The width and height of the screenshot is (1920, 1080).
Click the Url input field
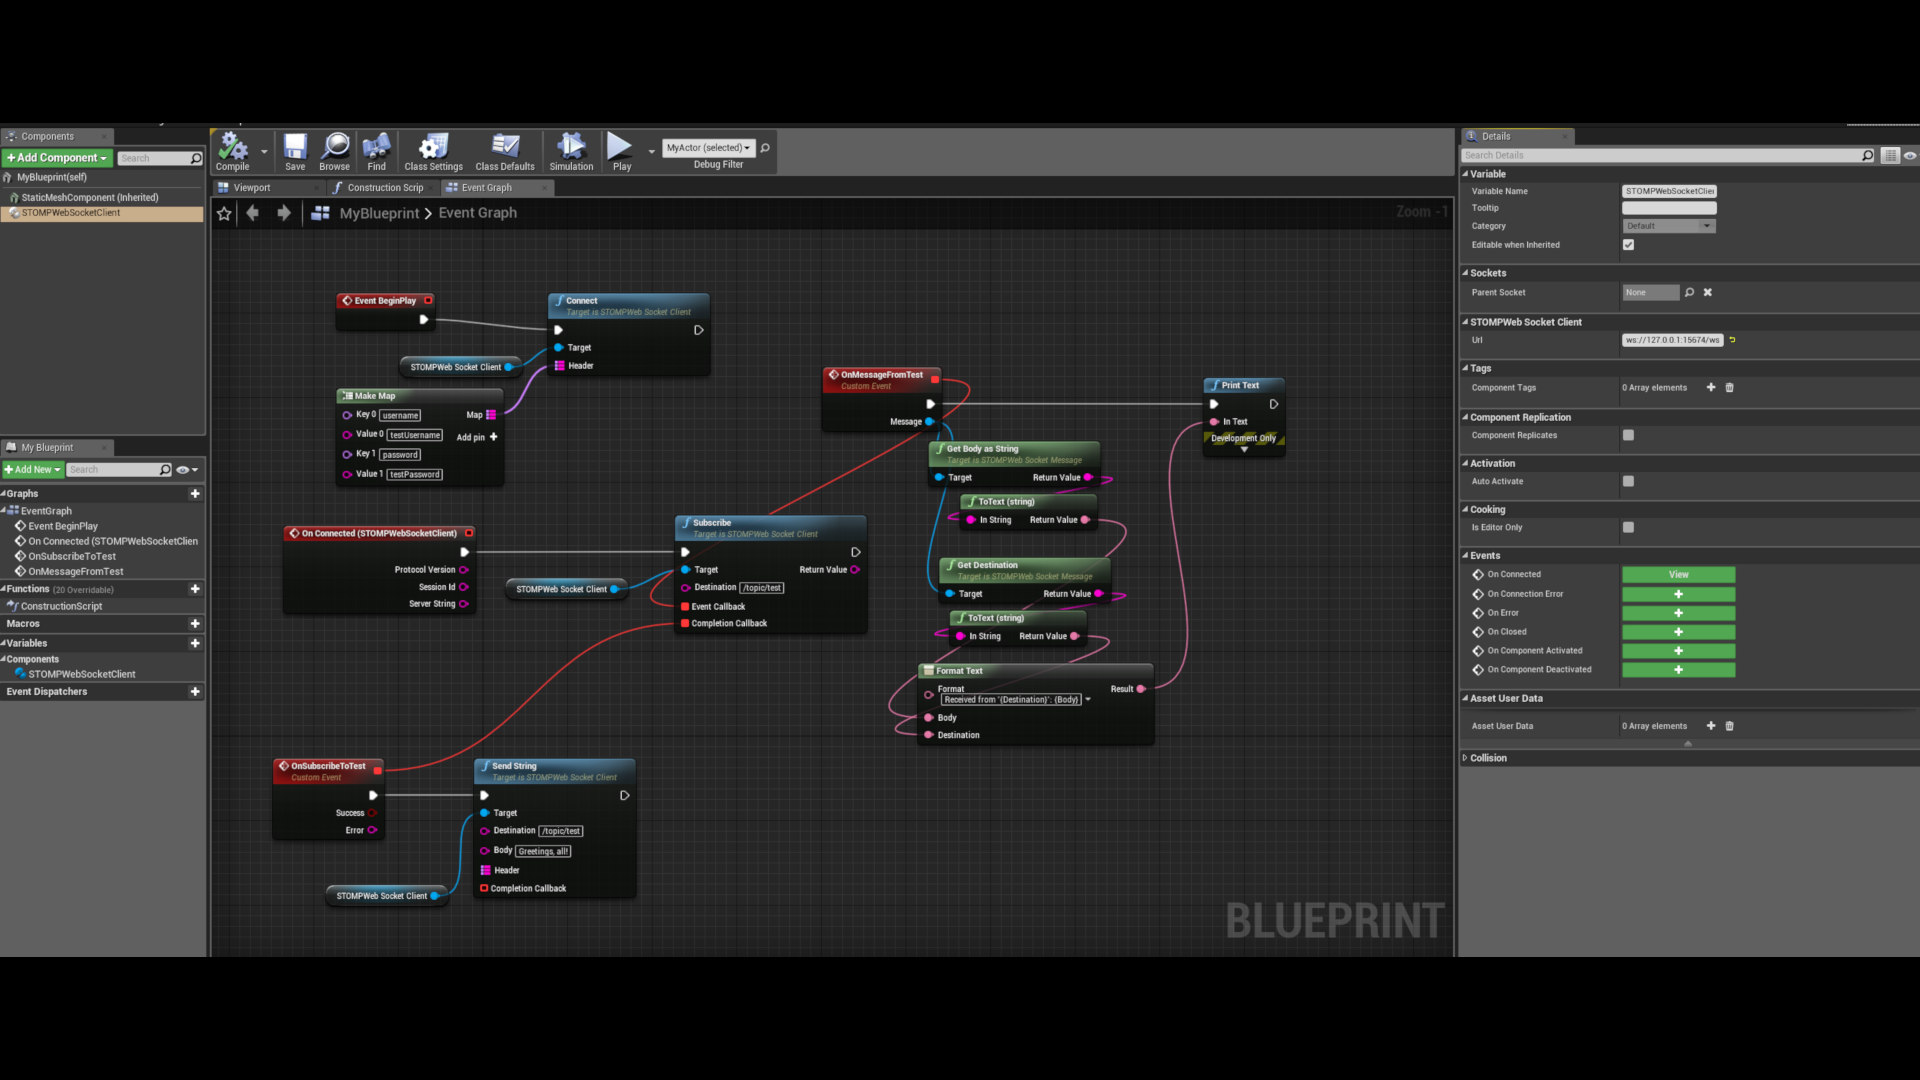[1671, 340]
